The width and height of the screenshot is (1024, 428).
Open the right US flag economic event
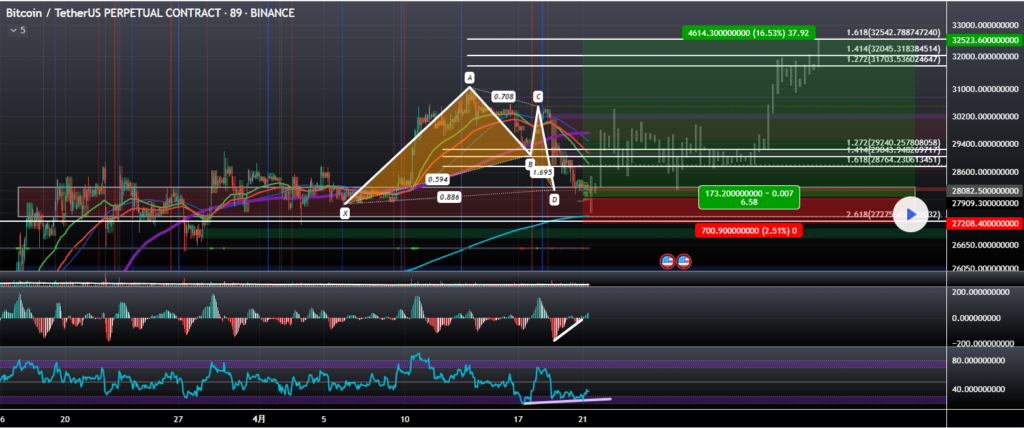tap(684, 261)
